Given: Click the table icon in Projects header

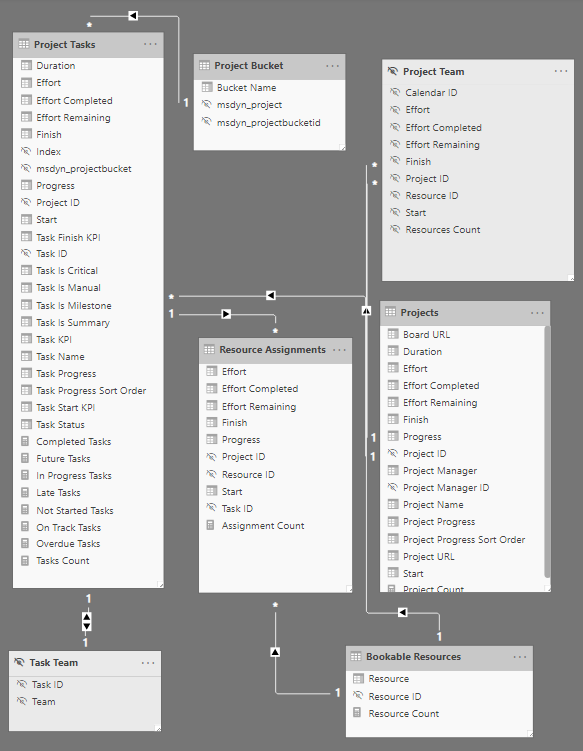Looking at the screenshot, I should coord(391,312).
